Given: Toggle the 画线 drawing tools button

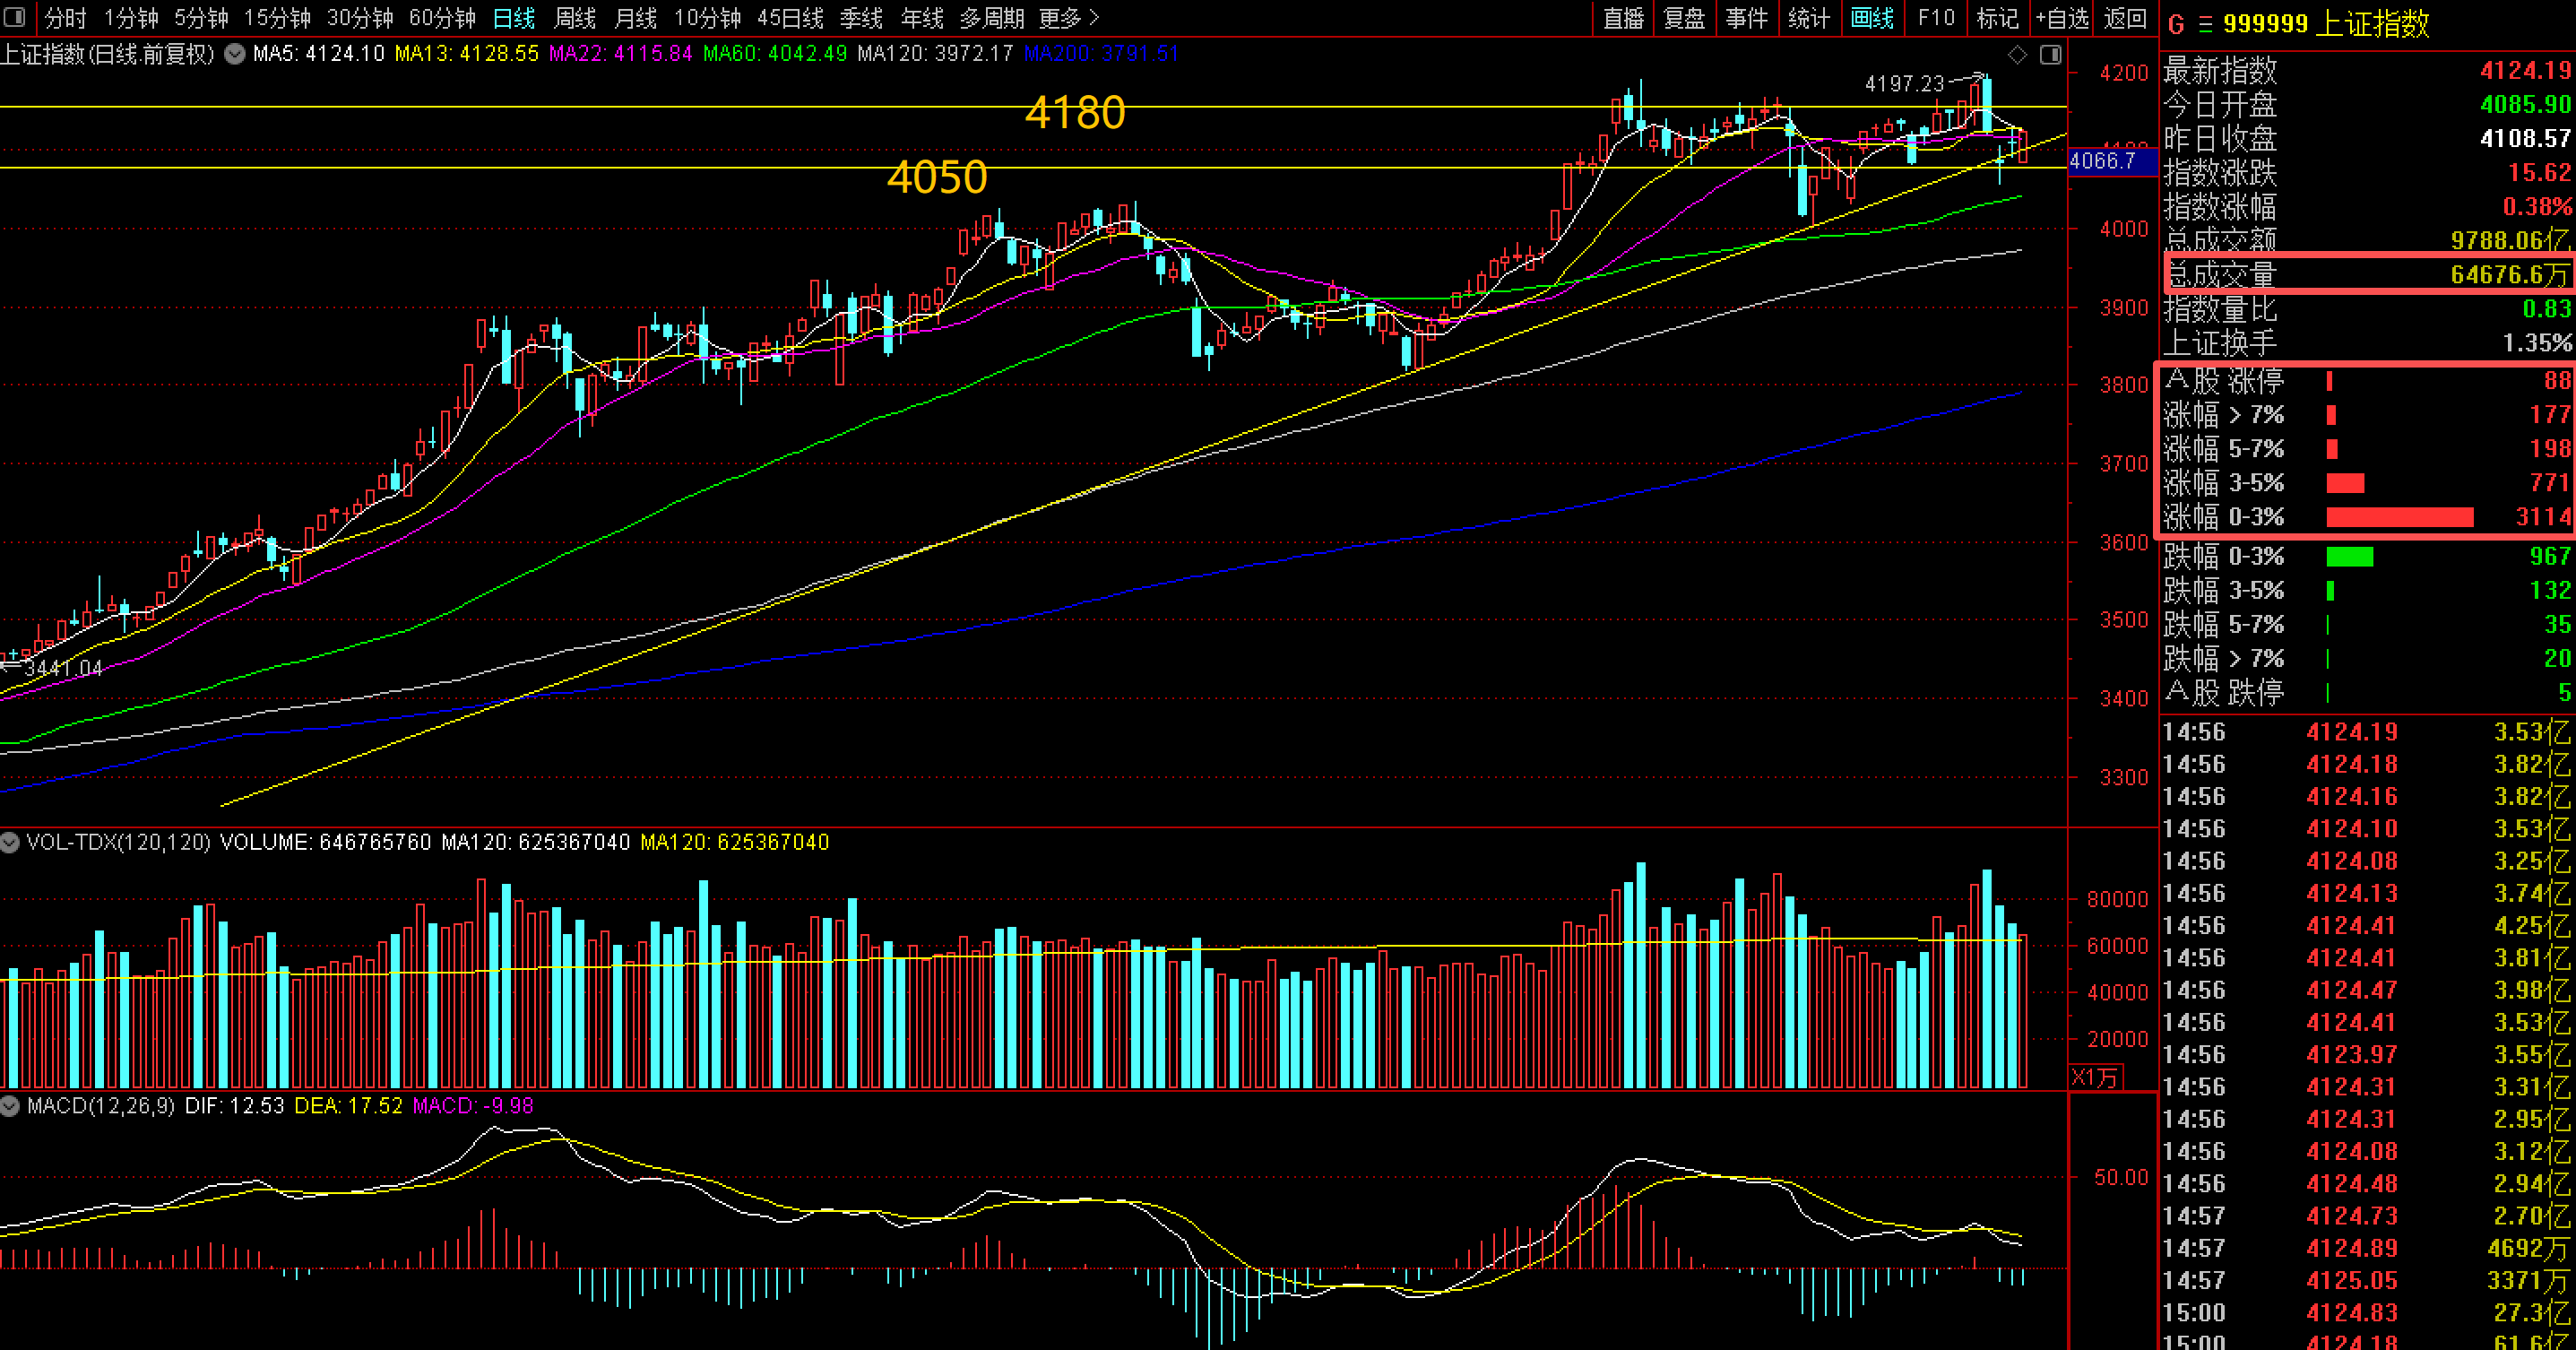Looking at the screenshot, I should (1872, 18).
